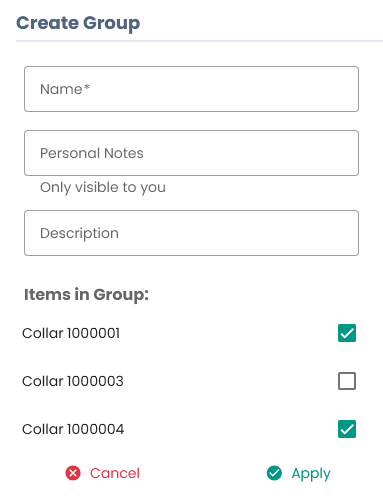This screenshot has height=503, width=383.
Task: Click the required asterisk next to Name
Action: pos(87,87)
